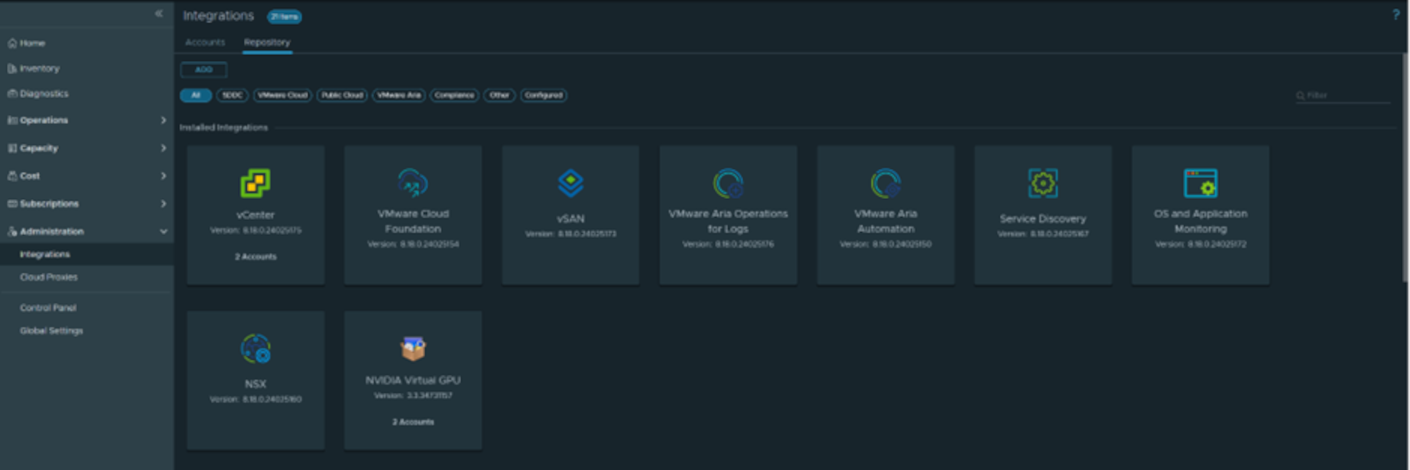Image resolution: width=1410 pixels, height=470 pixels.
Task: Click the VMware Aria Automation card title
Action: [886, 221]
